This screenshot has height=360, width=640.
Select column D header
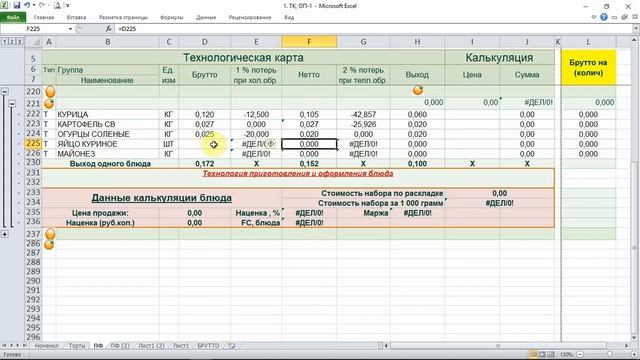coord(204,42)
